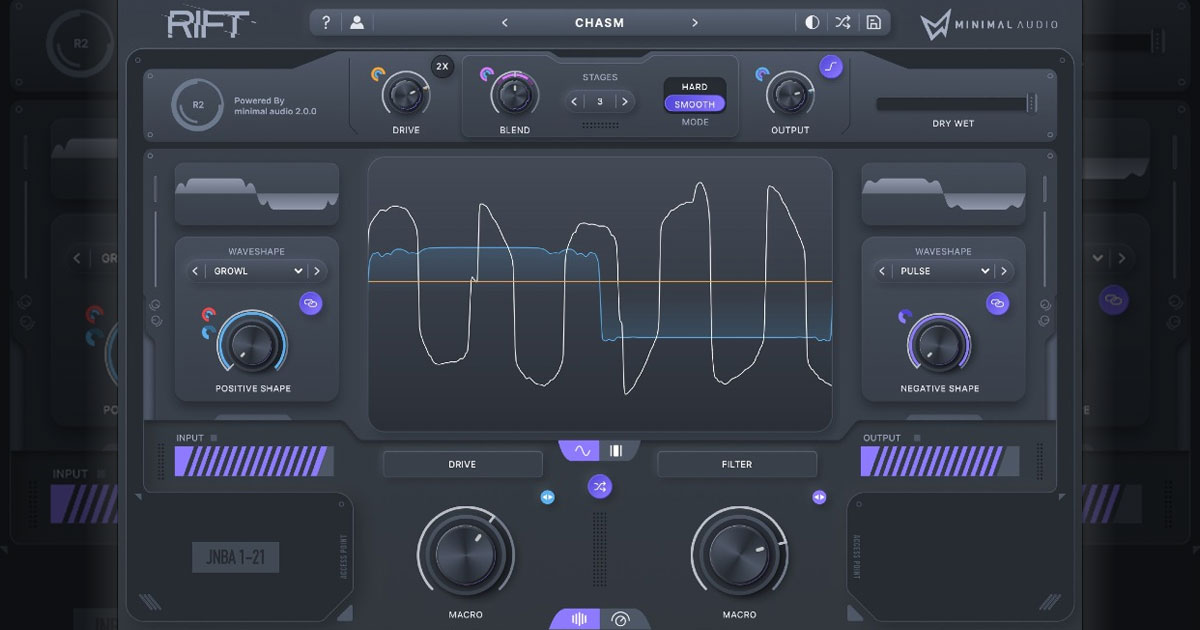Image resolution: width=1200 pixels, height=630 pixels.
Task: Enable the soft clip curve button near Output
Action: click(x=832, y=67)
